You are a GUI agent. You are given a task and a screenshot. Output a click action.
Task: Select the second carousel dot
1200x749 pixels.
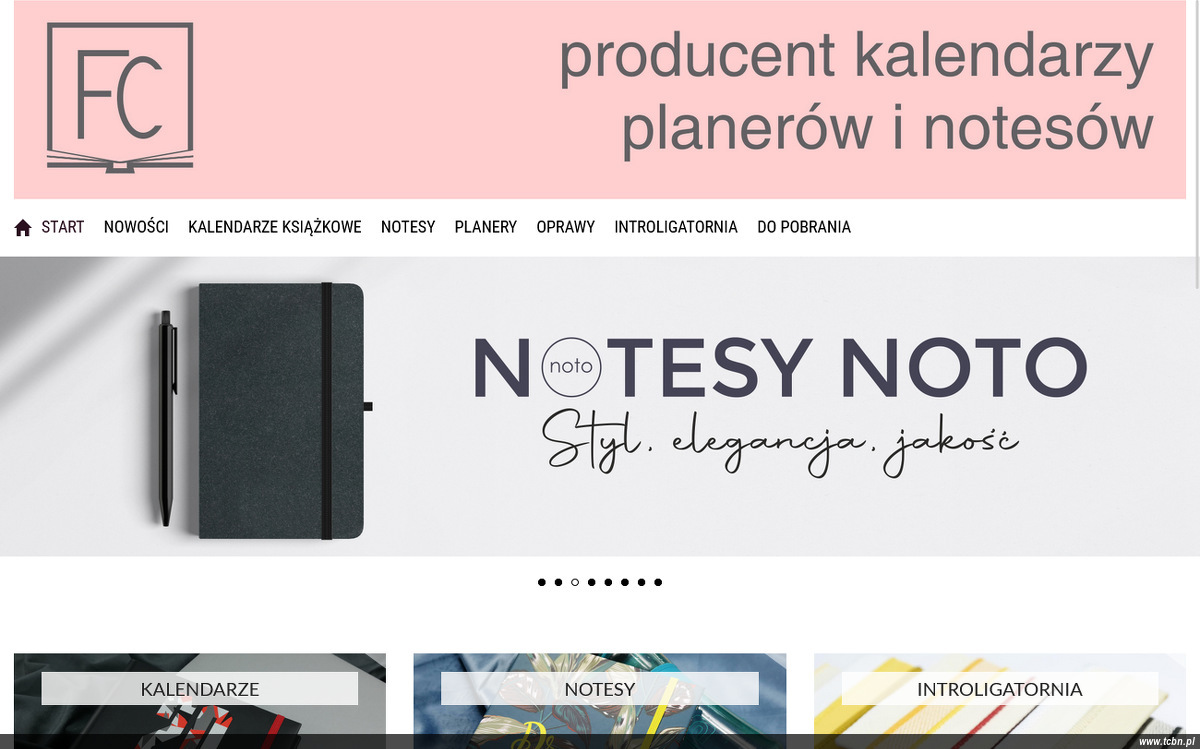(x=558, y=582)
